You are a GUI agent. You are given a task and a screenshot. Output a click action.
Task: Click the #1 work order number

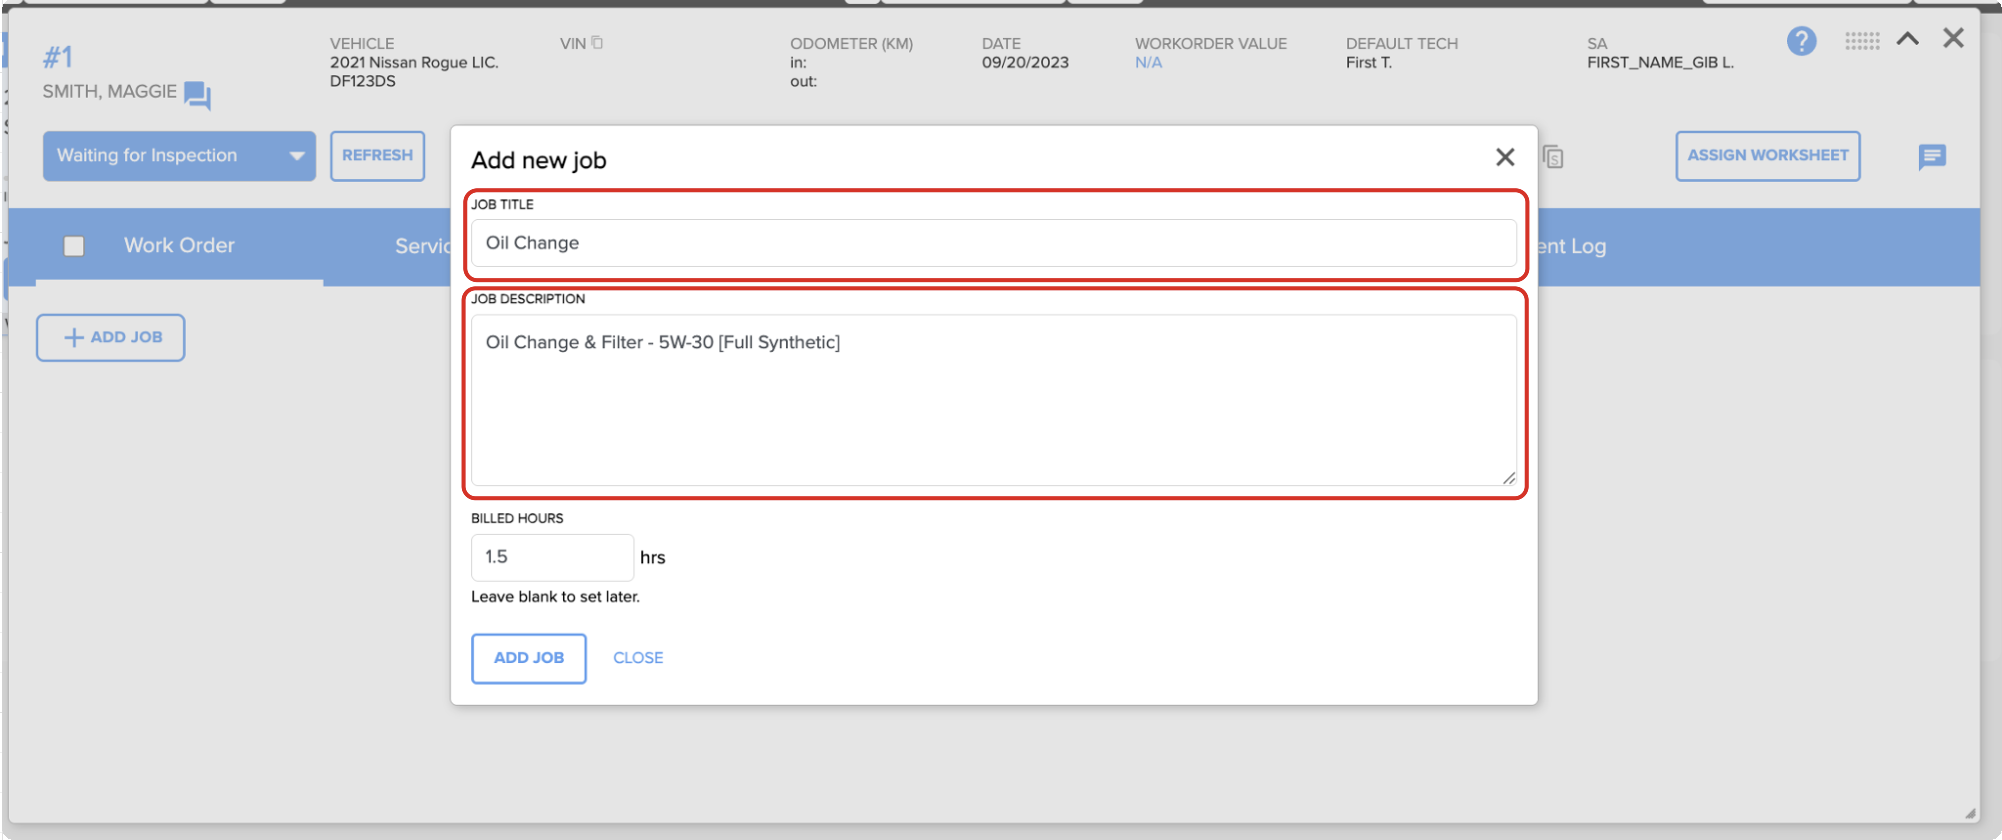pos(58,57)
